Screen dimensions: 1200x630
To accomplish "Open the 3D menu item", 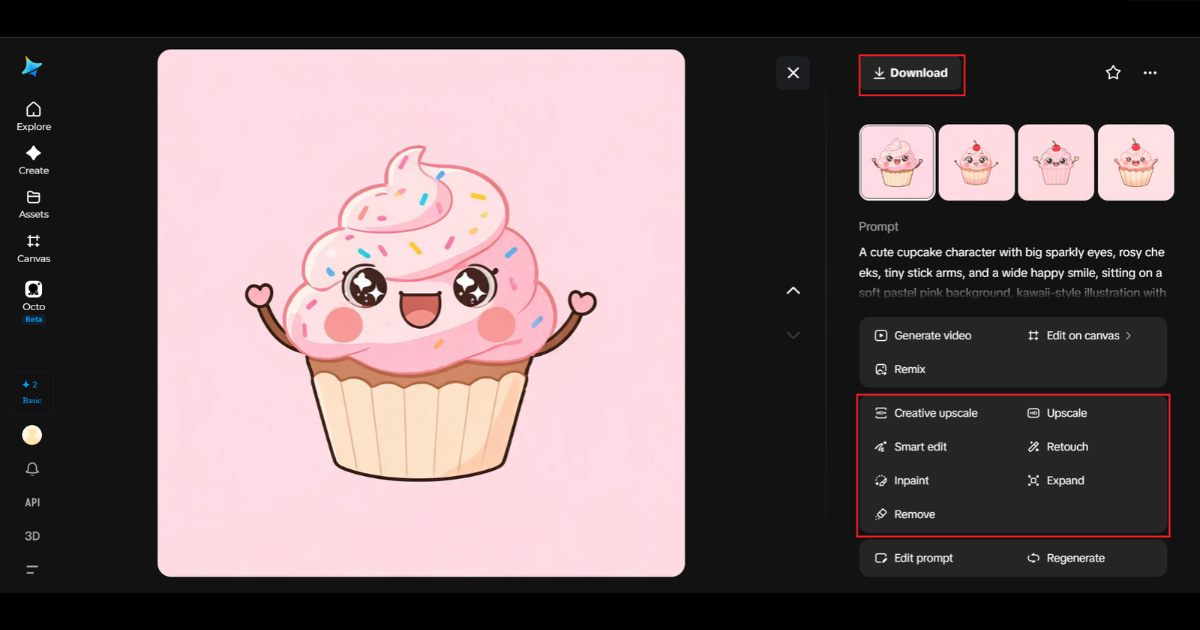I will tap(32, 536).
